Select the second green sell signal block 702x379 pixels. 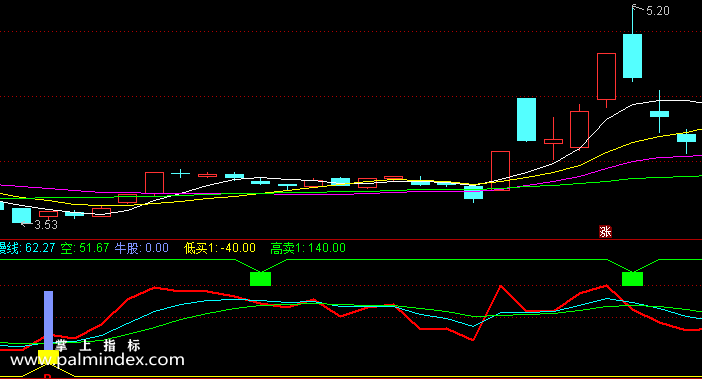[x=632, y=279]
